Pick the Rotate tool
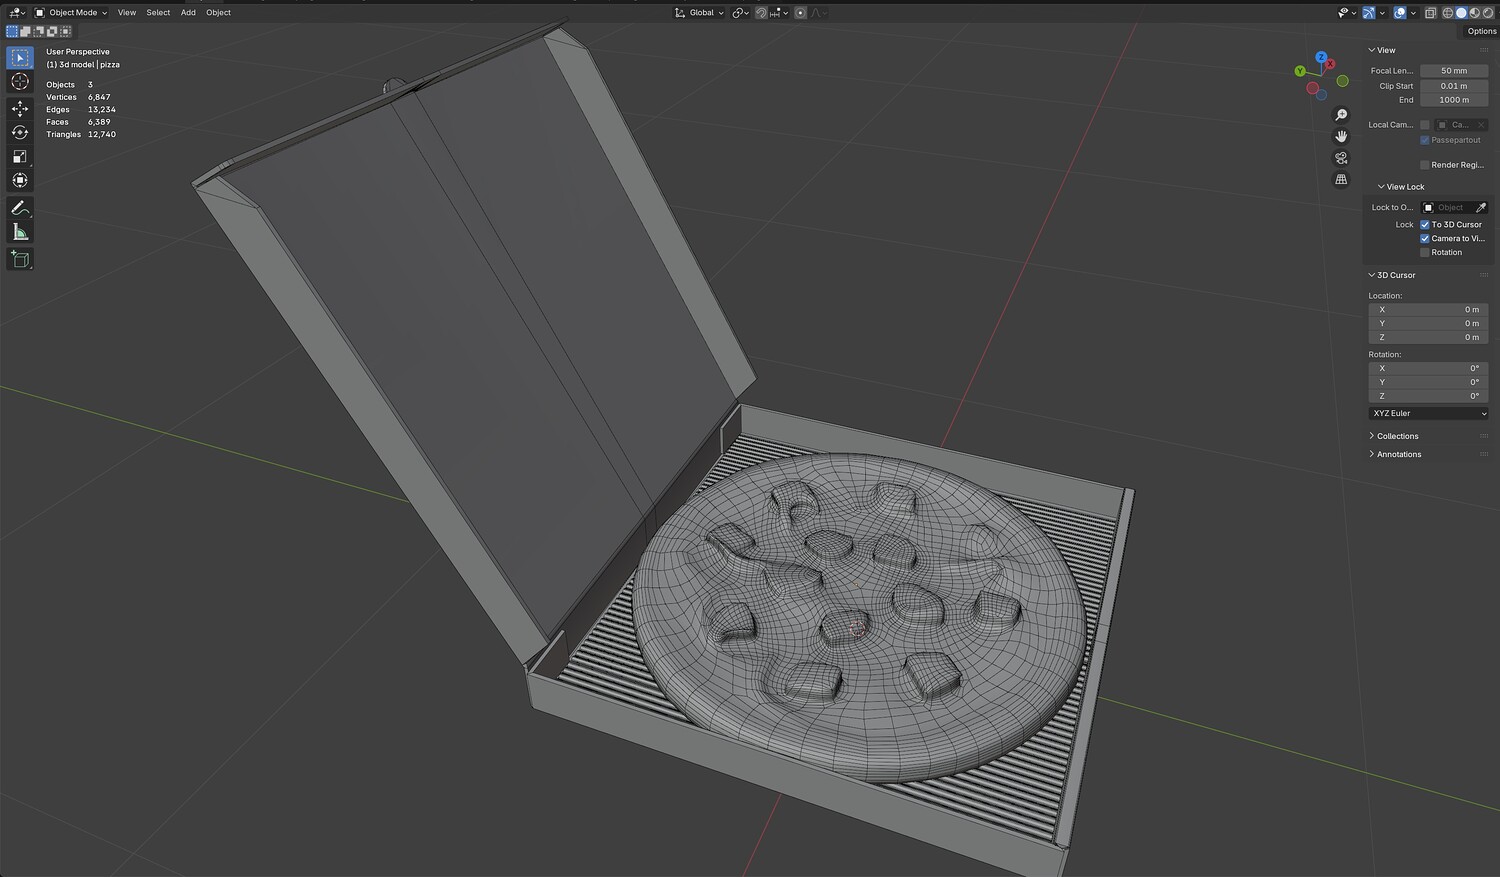Viewport: 1500px width, 877px height. (x=20, y=132)
